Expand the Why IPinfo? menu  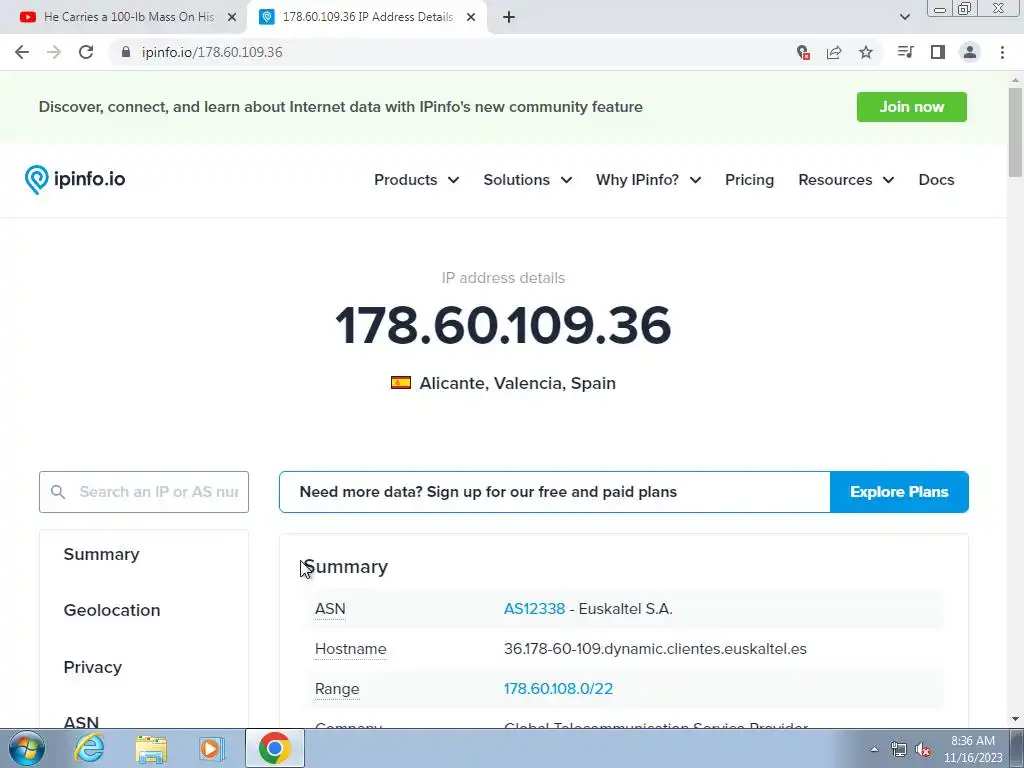click(x=648, y=180)
